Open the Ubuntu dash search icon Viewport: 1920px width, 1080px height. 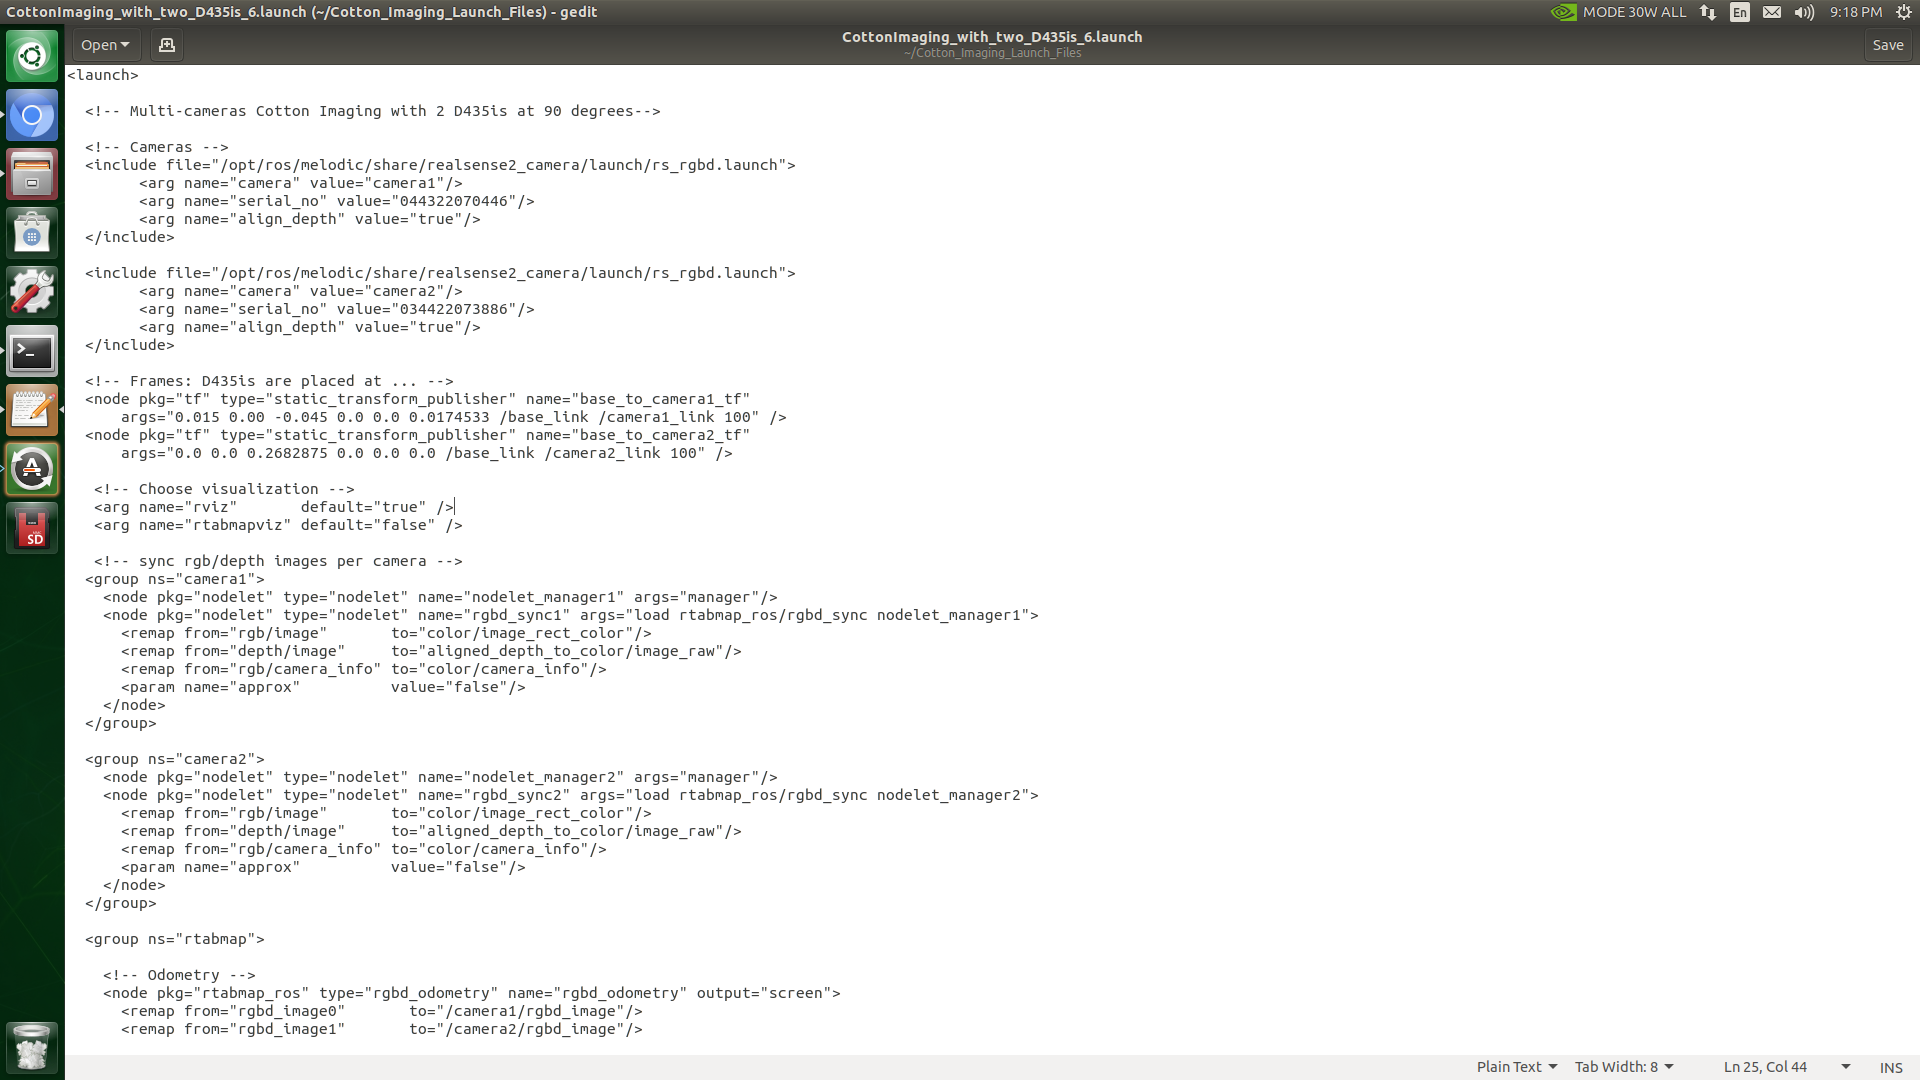point(32,56)
